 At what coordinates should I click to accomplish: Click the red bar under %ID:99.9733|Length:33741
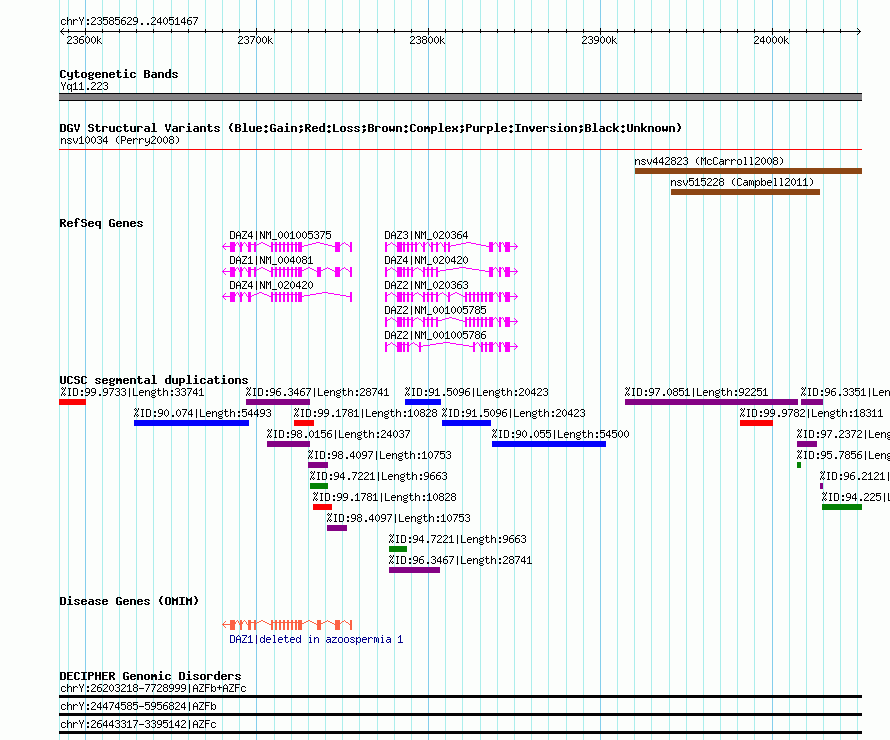coord(73,402)
